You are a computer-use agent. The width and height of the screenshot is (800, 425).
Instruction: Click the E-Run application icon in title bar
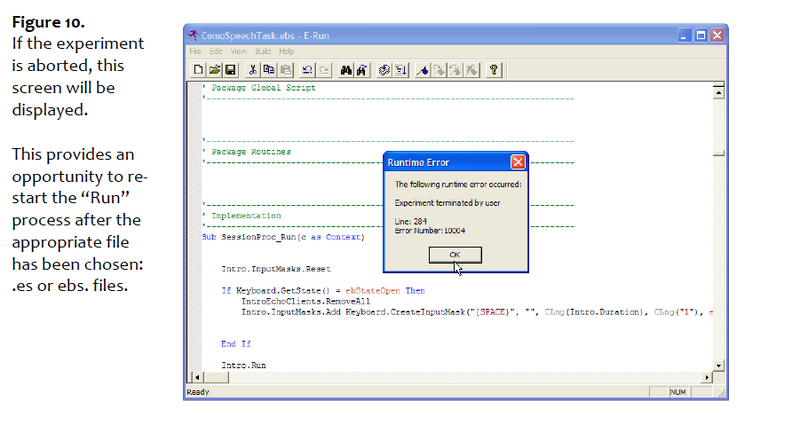(x=192, y=35)
